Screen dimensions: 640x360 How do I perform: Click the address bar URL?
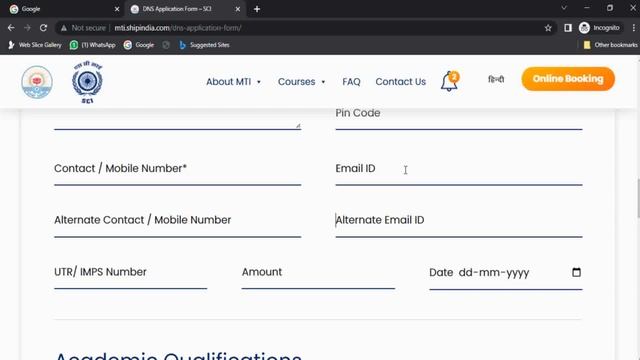coord(178,28)
